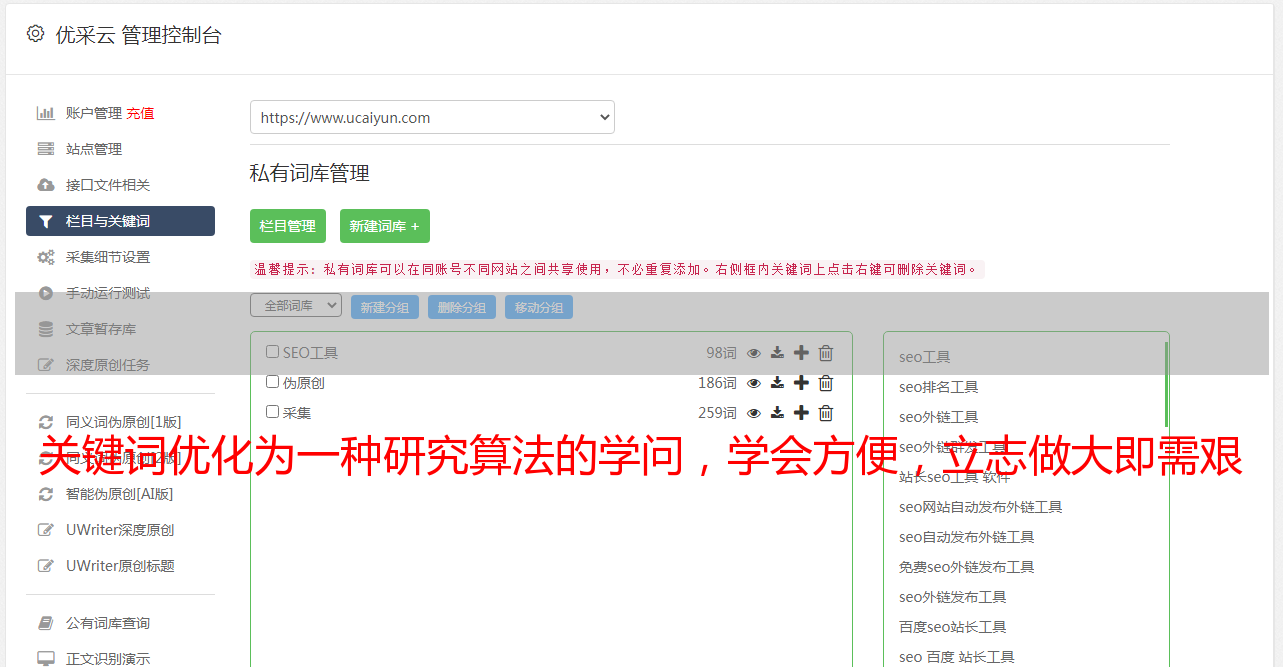The width and height of the screenshot is (1283, 667).
Task: Delete the 采集 library with trash icon
Action: (826, 413)
